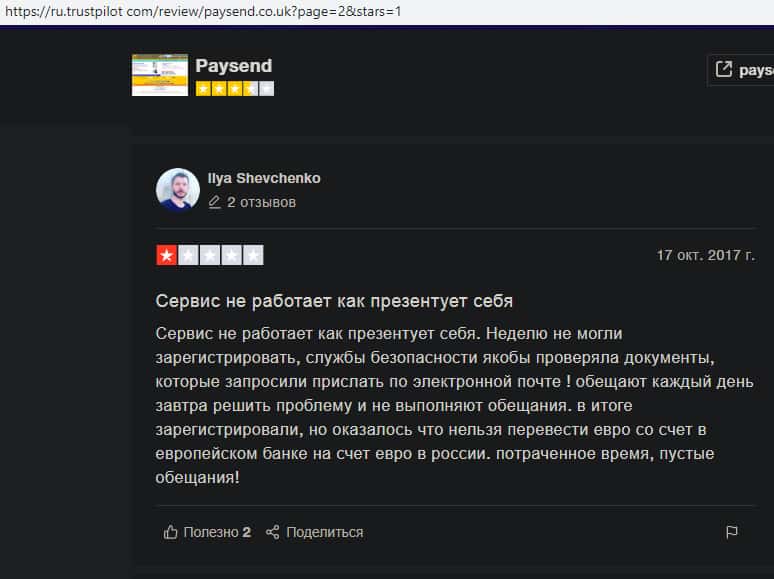This screenshot has width=774, height=579.
Task: Click the review body text paragraph
Action: click(455, 405)
